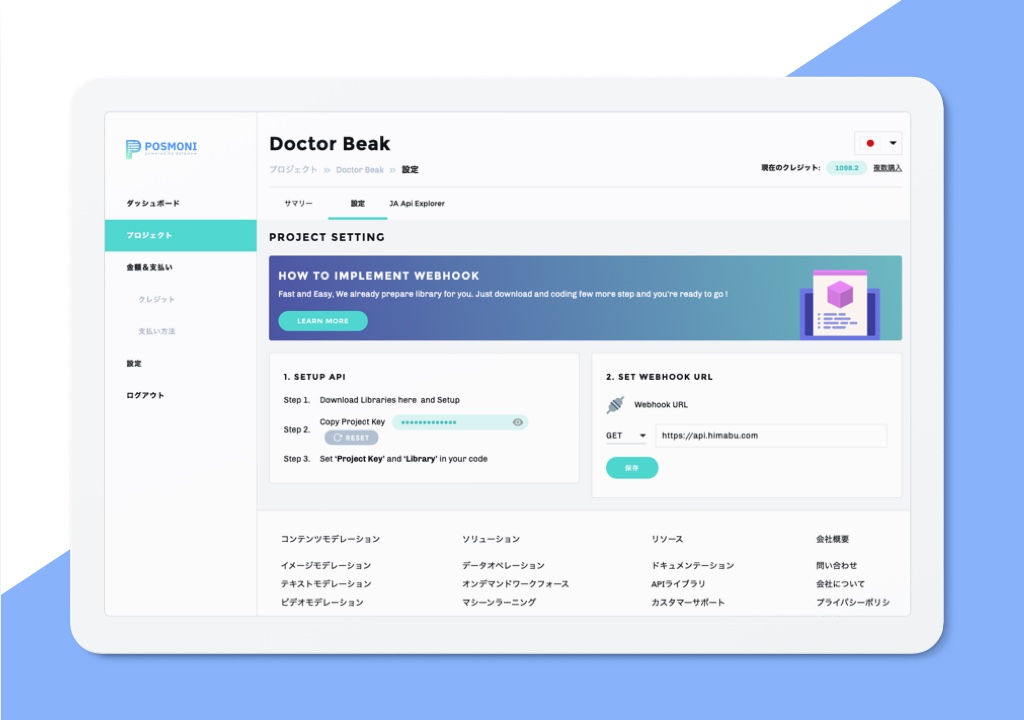Screen dimensions: 1024x720
Task: Click the masked project key field
Action: point(450,423)
